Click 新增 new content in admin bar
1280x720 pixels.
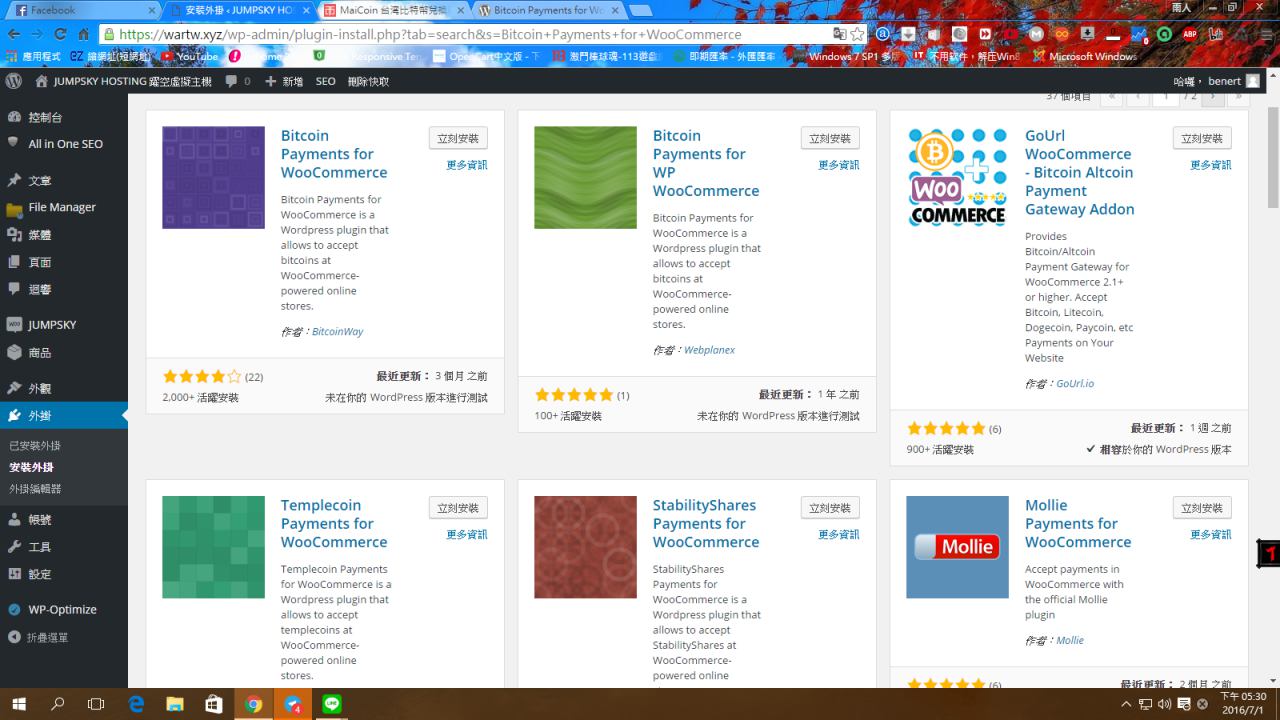[285, 81]
